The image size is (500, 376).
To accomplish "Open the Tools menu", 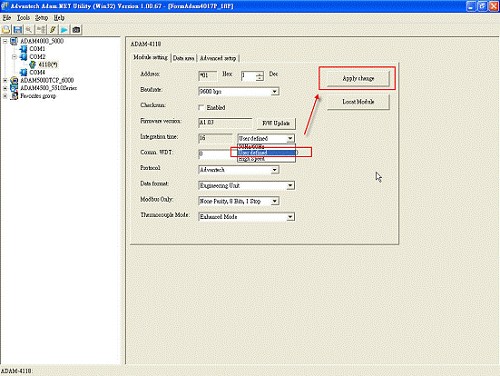I will point(23,18).
